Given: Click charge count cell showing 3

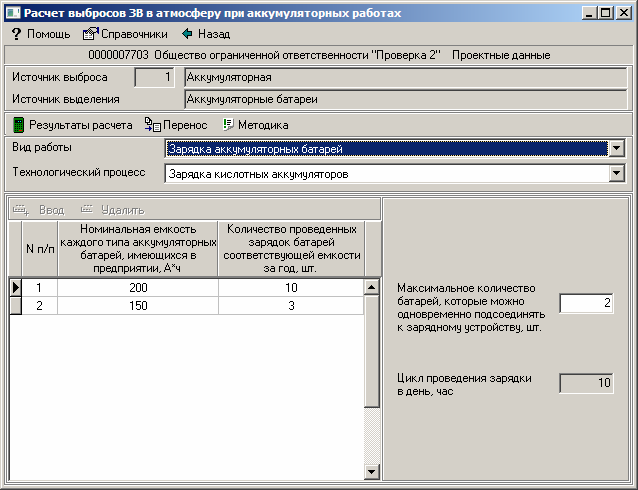Looking at the screenshot, I should click(x=290, y=306).
